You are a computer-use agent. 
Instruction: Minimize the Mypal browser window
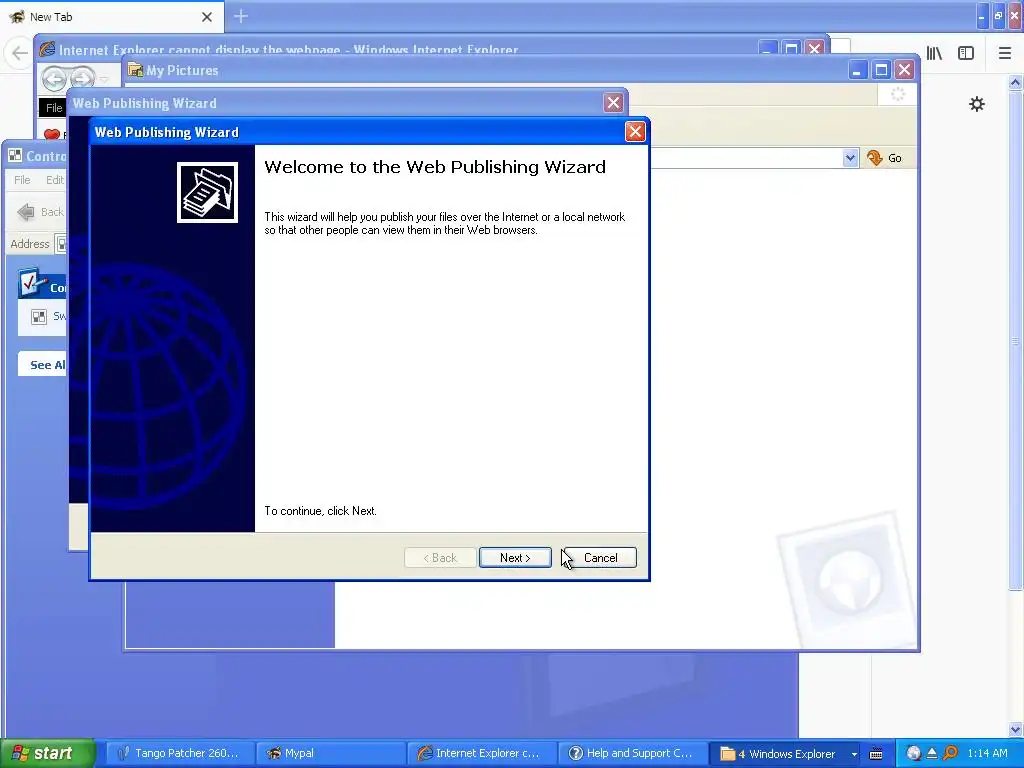click(983, 16)
